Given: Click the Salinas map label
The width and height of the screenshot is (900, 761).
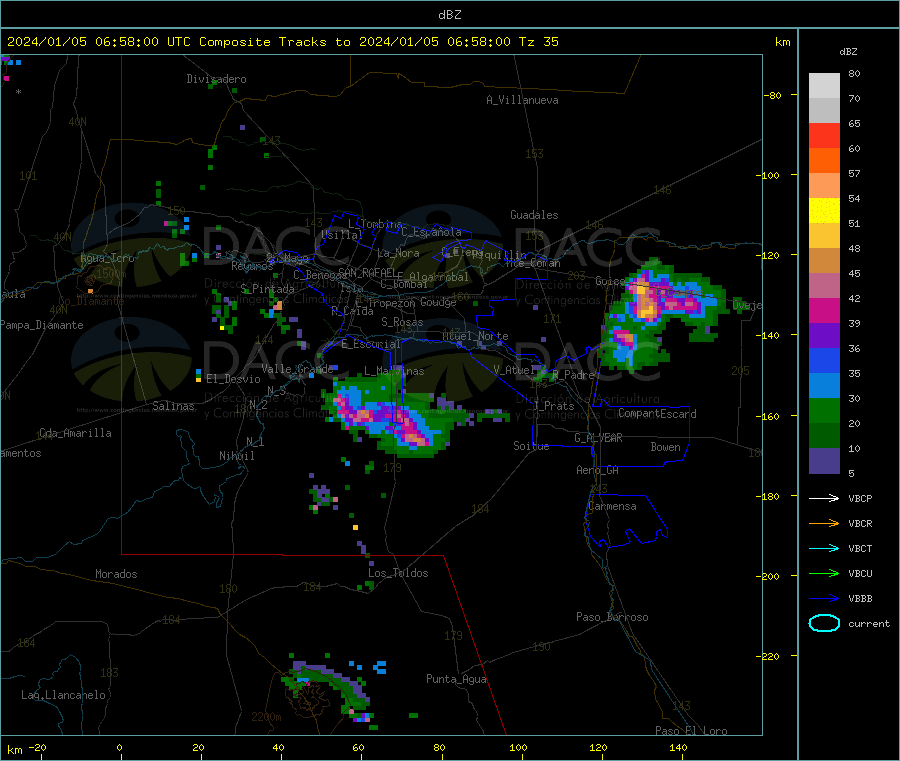Looking at the screenshot, I should 173,406.
